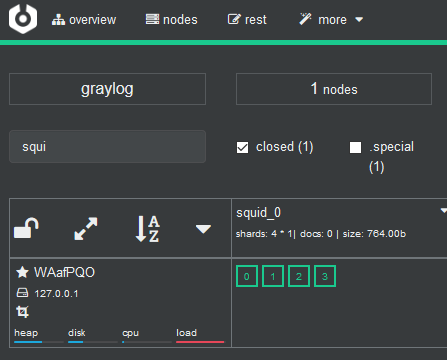Viewport: 447px width, 360px height.
Task: Click the graylog cluster name box
Action: (107, 89)
